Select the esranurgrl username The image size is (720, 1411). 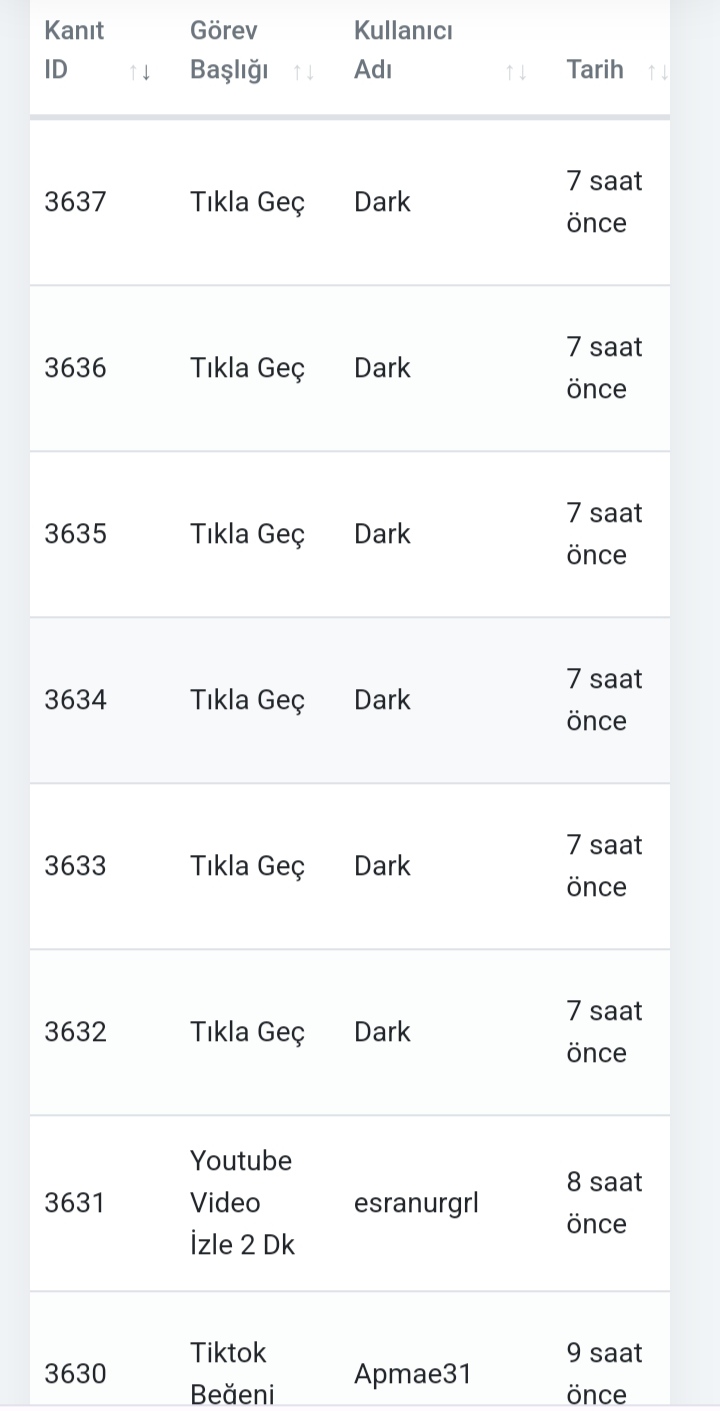pyautogui.click(x=416, y=1203)
